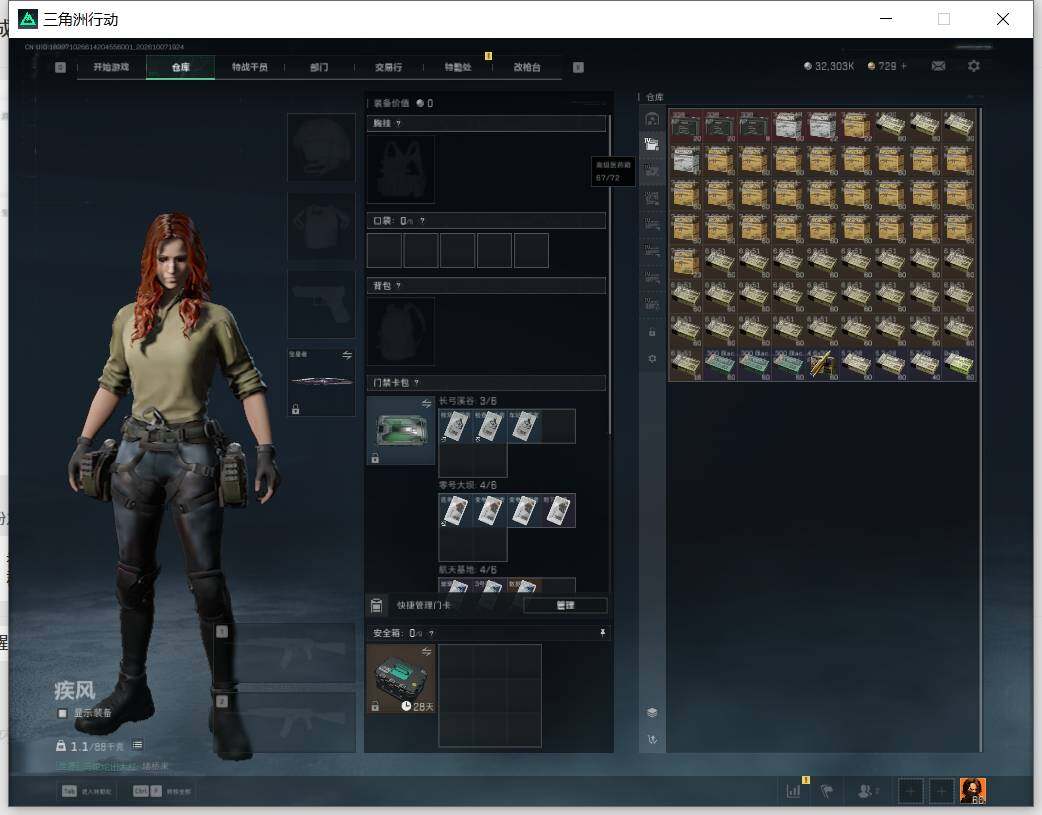Click the help mark beside 胸挂

[x=399, y=124]
